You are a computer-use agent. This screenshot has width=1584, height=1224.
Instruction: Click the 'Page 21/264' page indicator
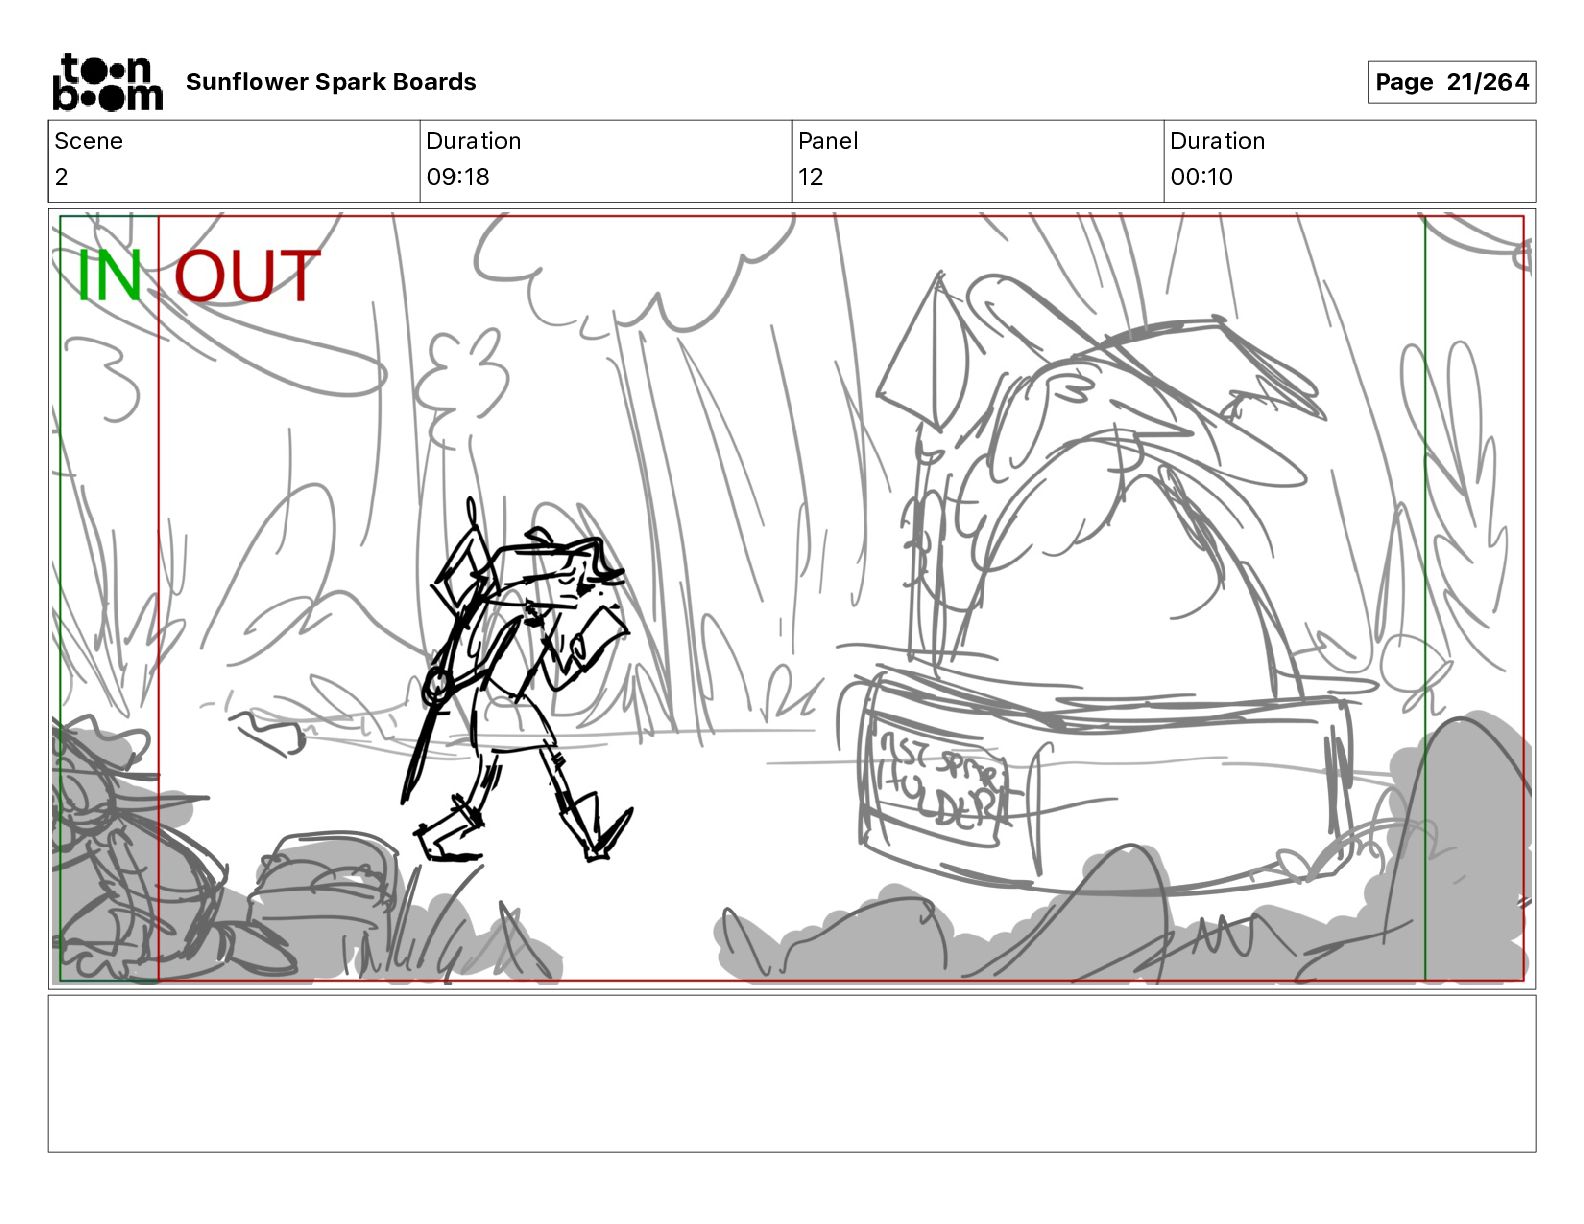click(1451, 82)
